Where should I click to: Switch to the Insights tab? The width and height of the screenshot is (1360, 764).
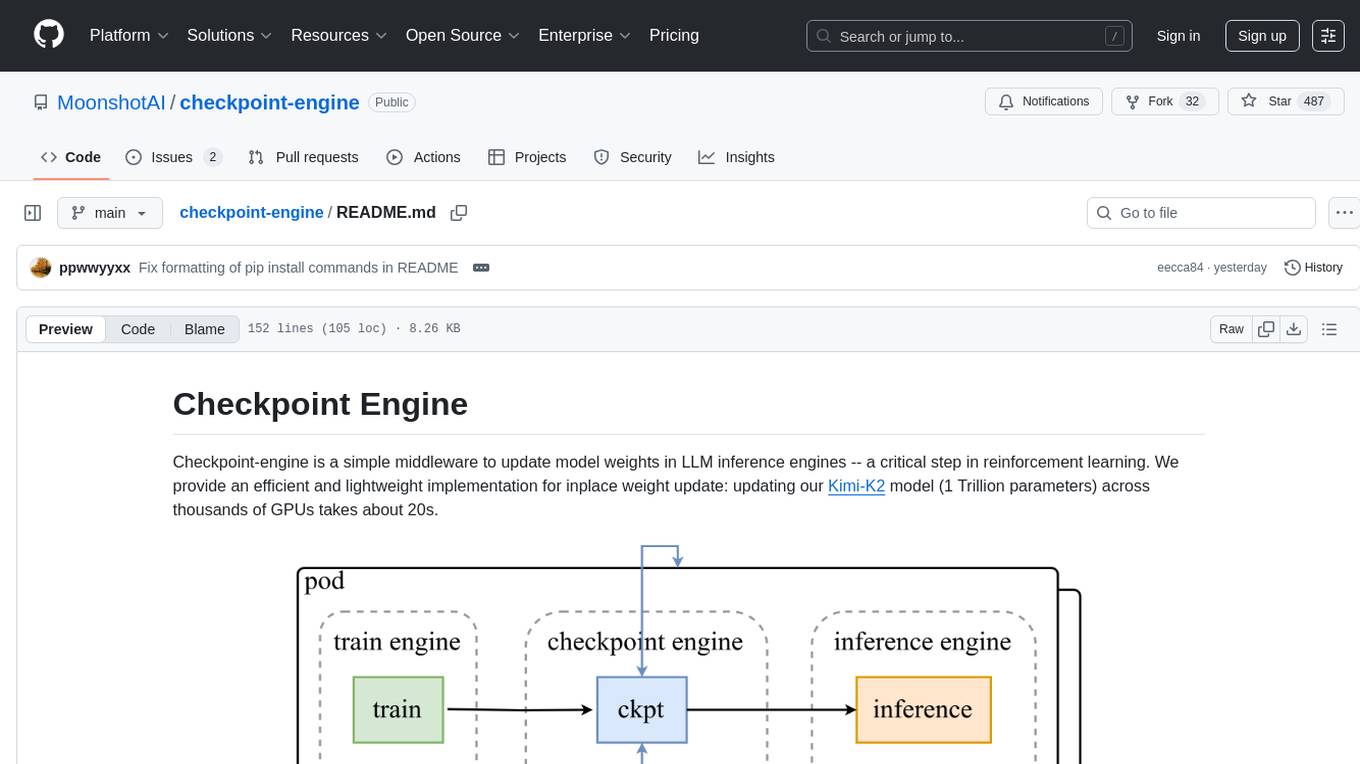pyautogui.click(x=736, y=157)
